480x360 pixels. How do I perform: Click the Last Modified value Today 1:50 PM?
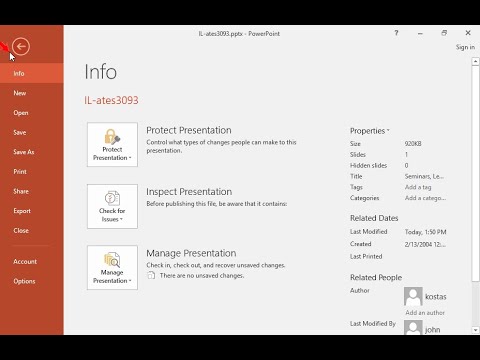pos(426,232)
